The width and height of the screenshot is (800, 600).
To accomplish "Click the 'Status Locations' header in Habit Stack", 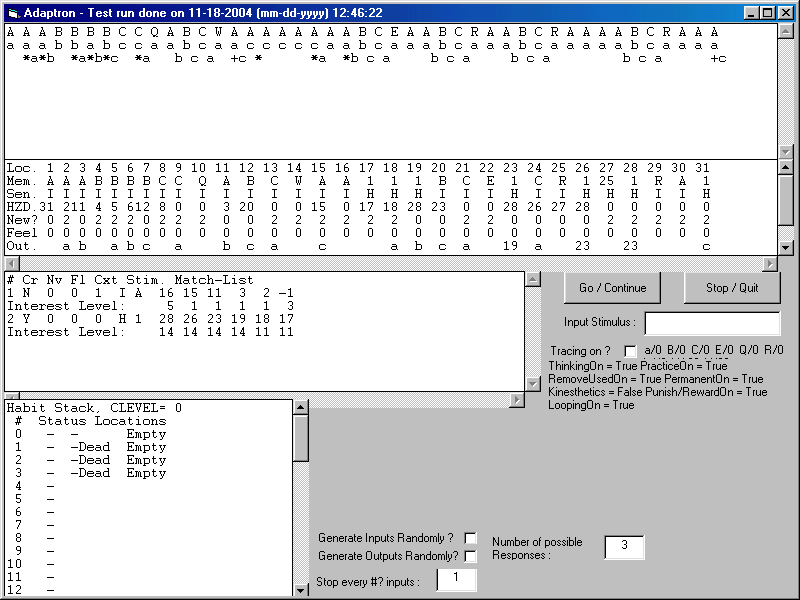I will [102, 421].
